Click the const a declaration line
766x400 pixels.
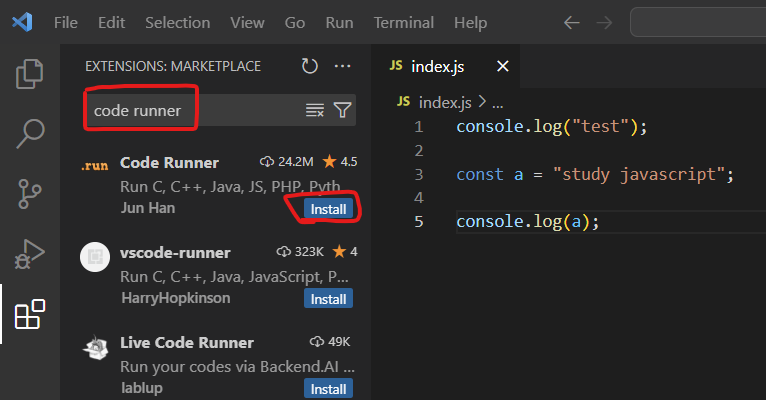pos(595,174)
